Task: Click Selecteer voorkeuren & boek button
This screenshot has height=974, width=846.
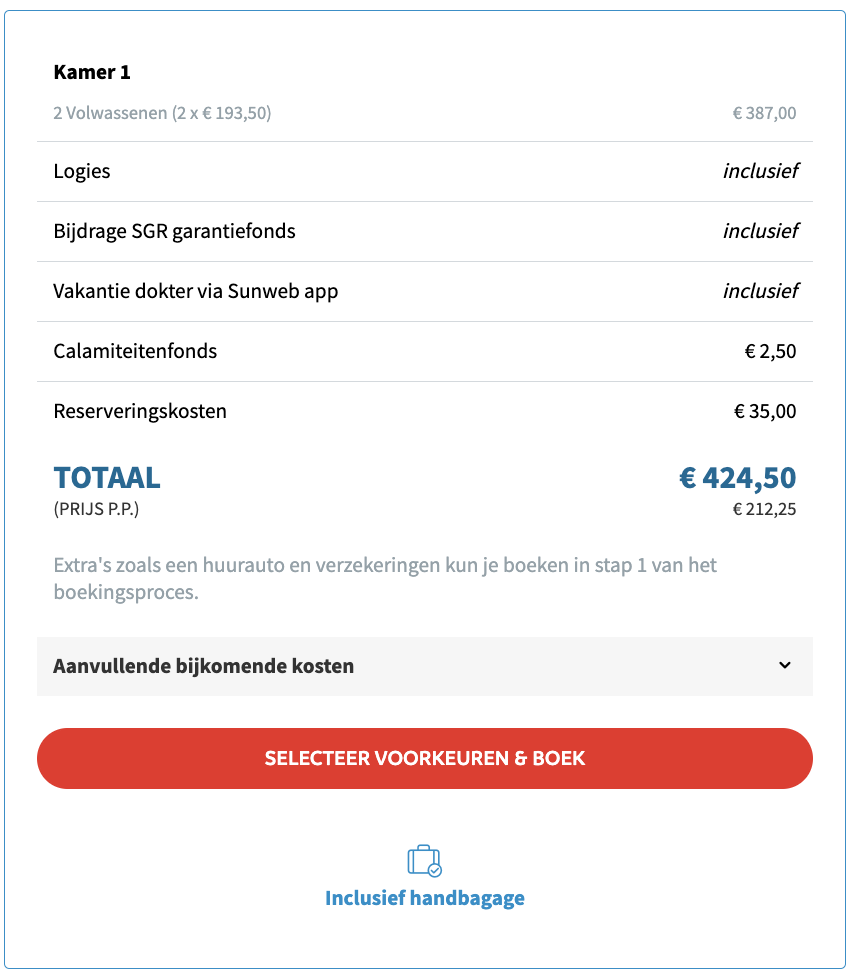Action: (x=424, y=758)
